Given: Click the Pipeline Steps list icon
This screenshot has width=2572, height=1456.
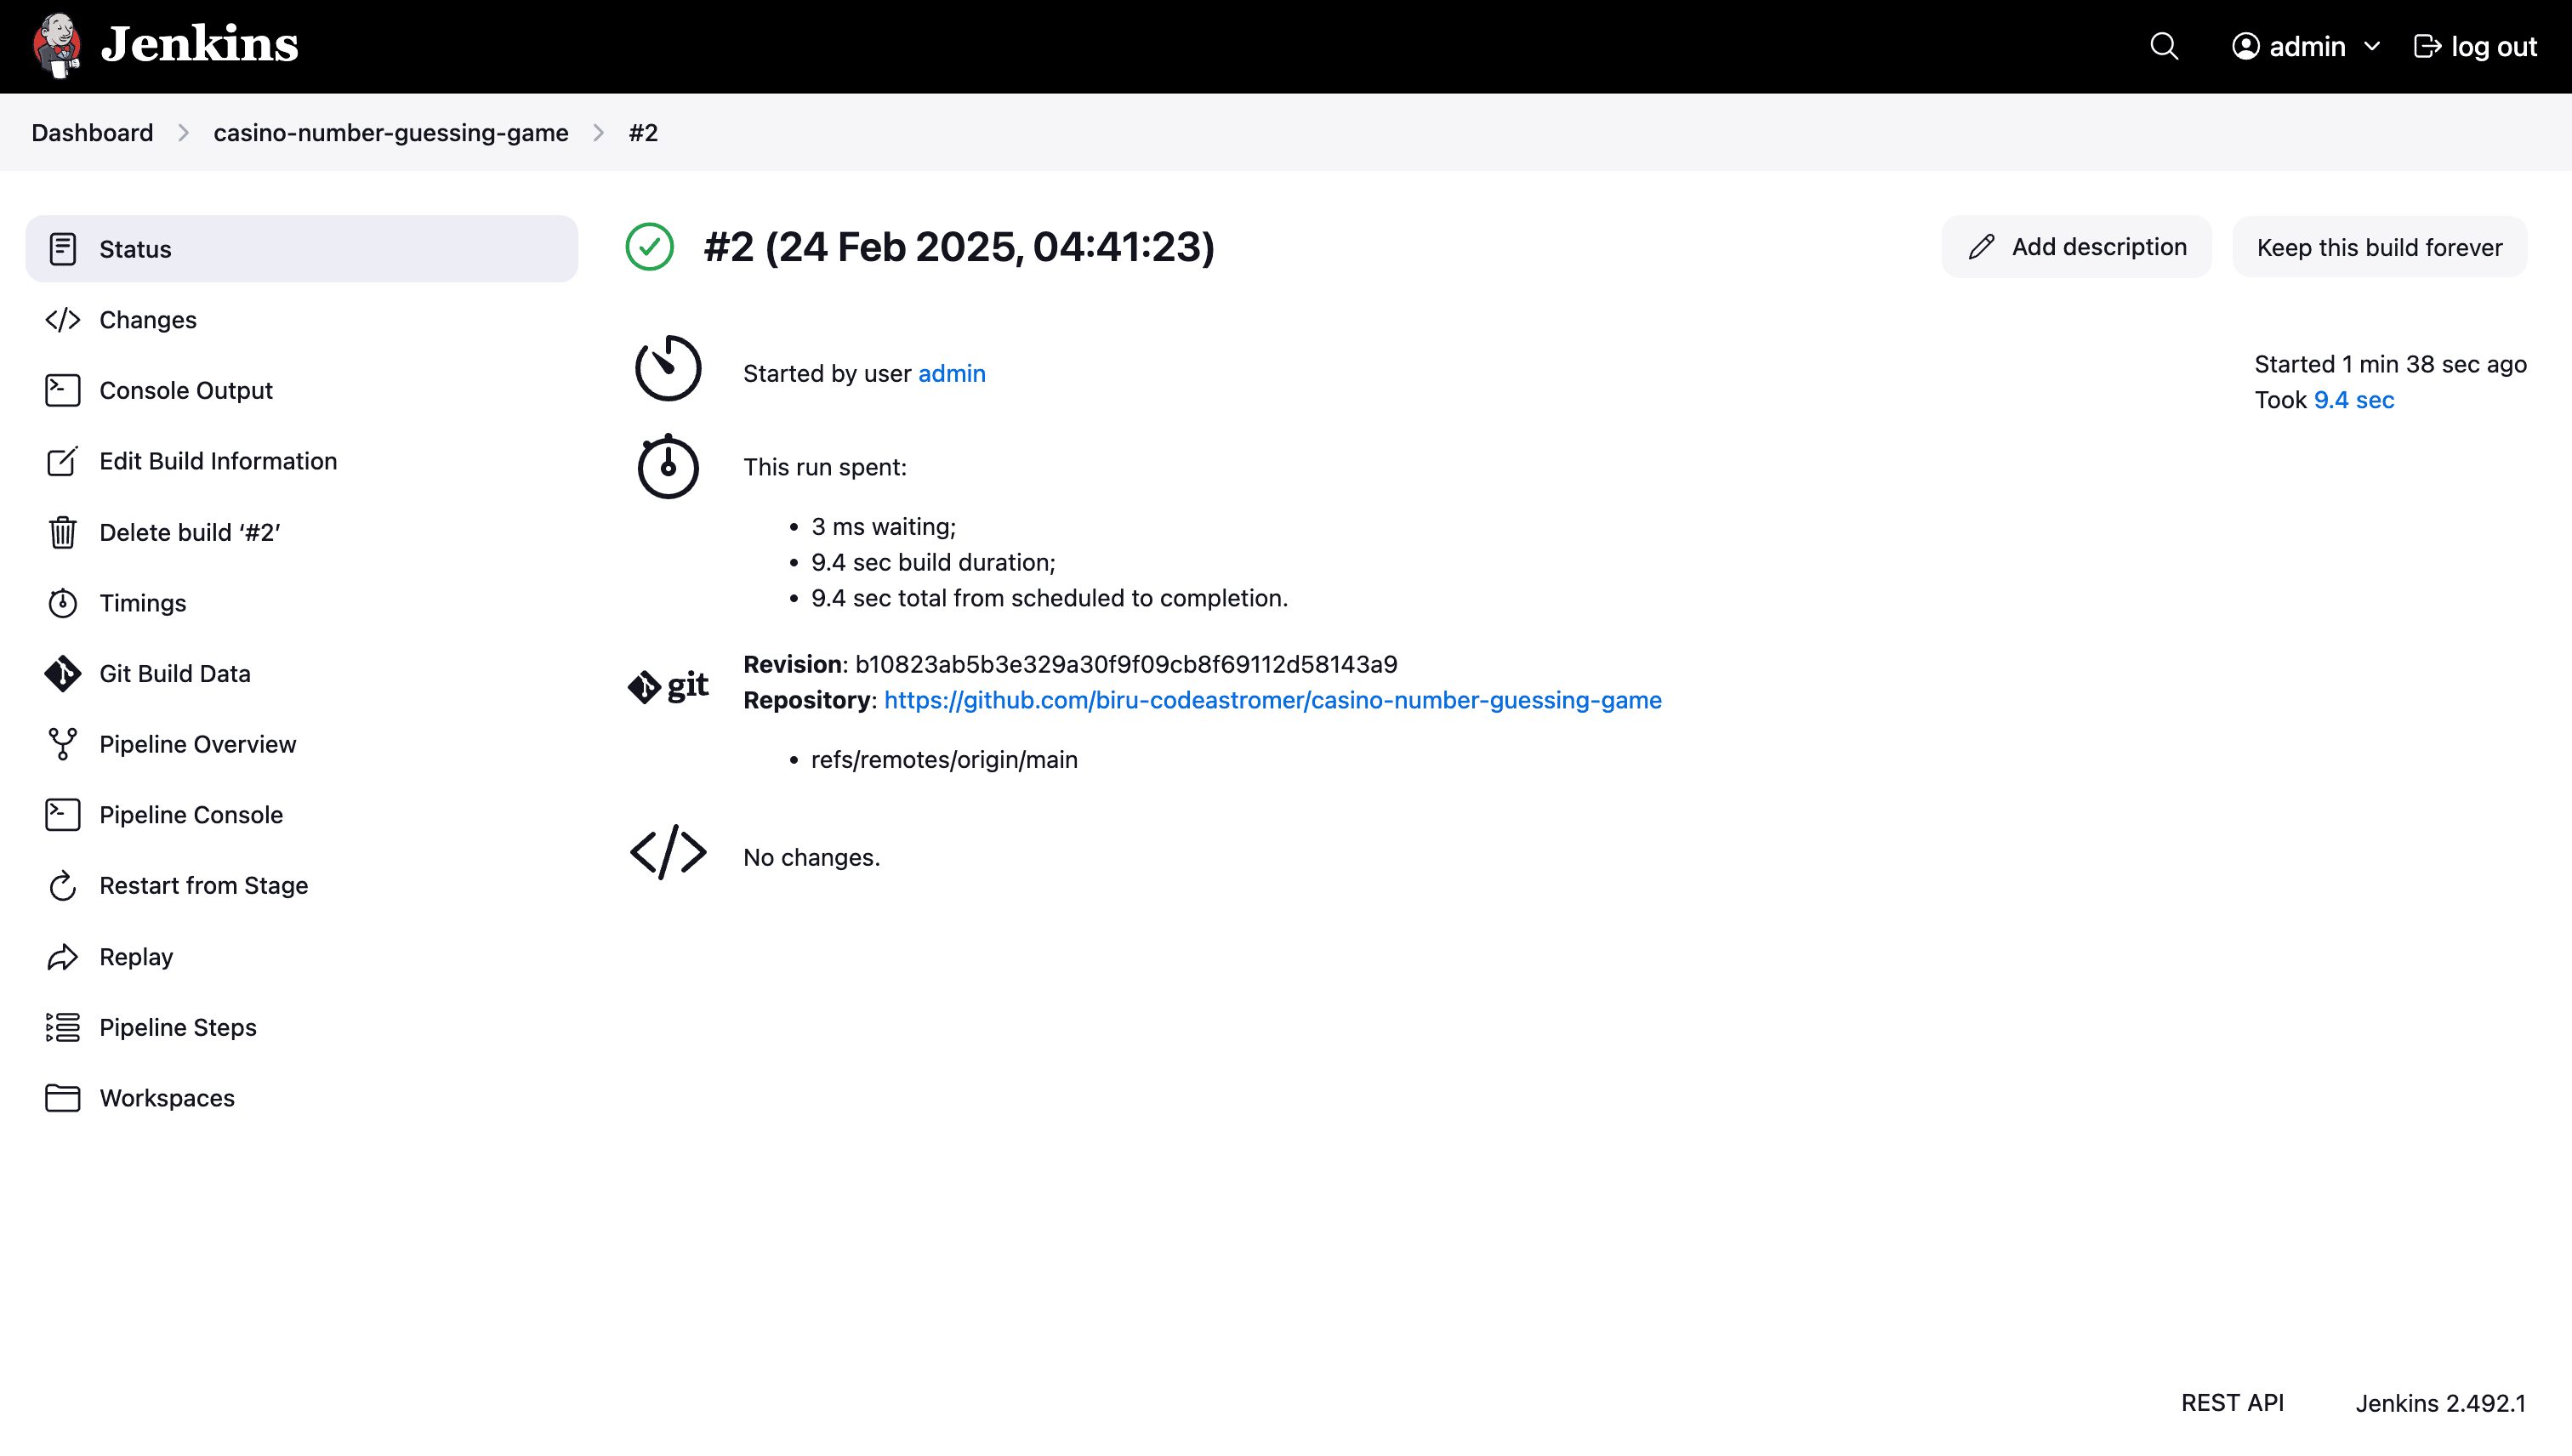Looking at the screenshot, I should [62, 1027].
